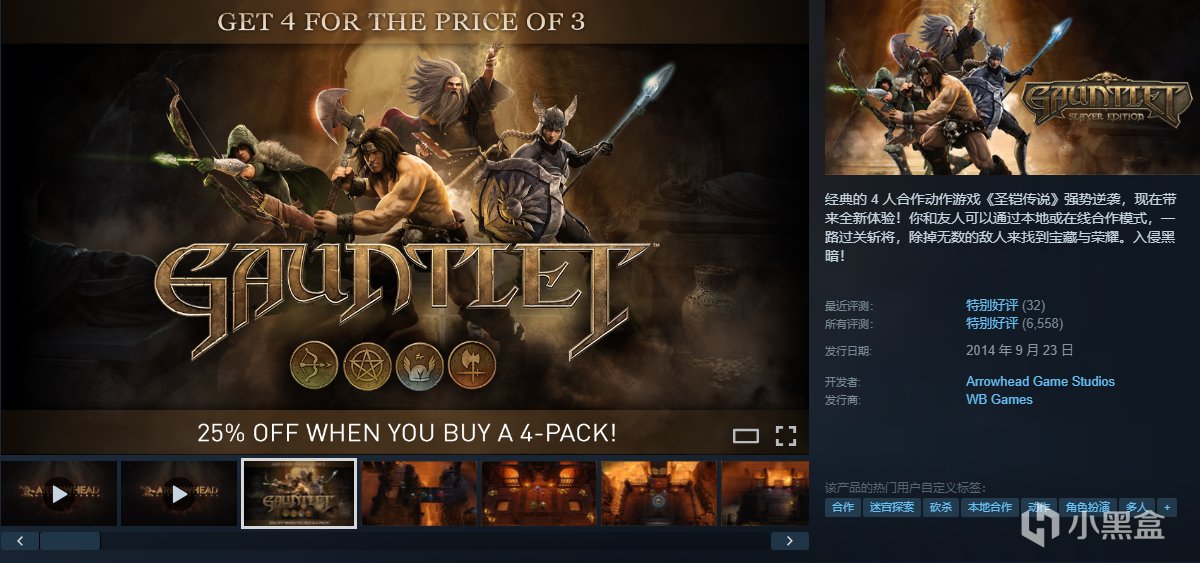The width and height of the screenshot is (1200, 563).
Task: Click the Gauntlet Slayer Edition header image
Action: (1009, 87)
